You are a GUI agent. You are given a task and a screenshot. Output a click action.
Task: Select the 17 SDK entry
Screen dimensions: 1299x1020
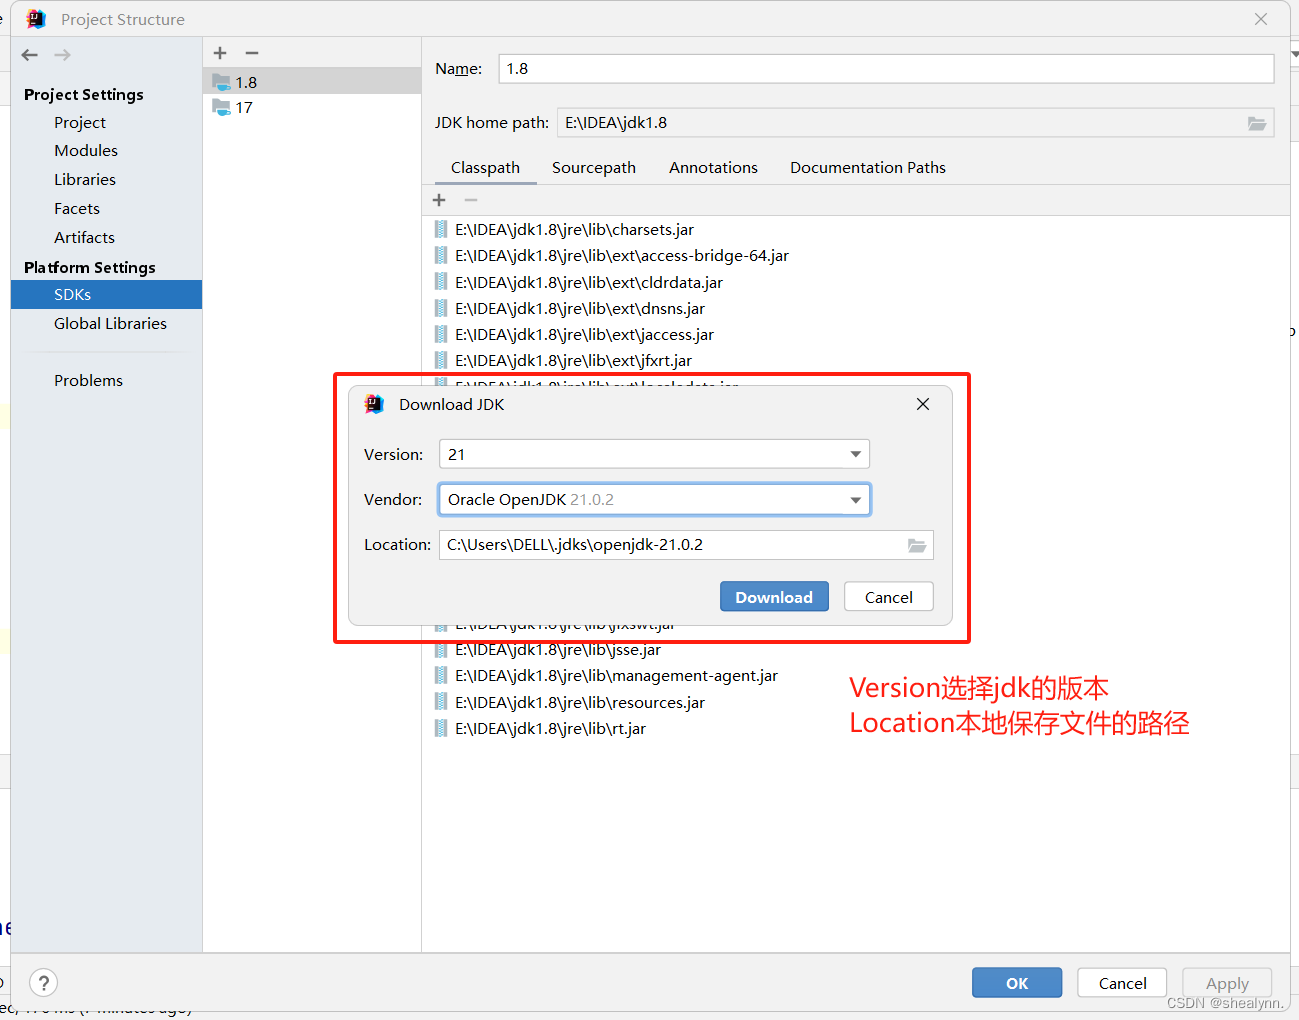point(312,107)
